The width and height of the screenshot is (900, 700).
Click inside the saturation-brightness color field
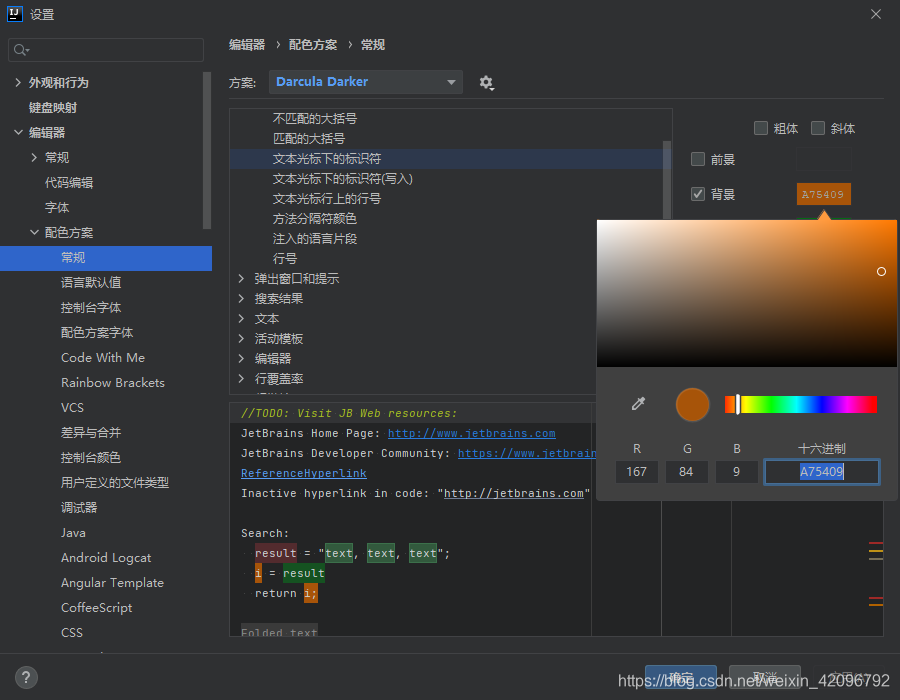746,293
